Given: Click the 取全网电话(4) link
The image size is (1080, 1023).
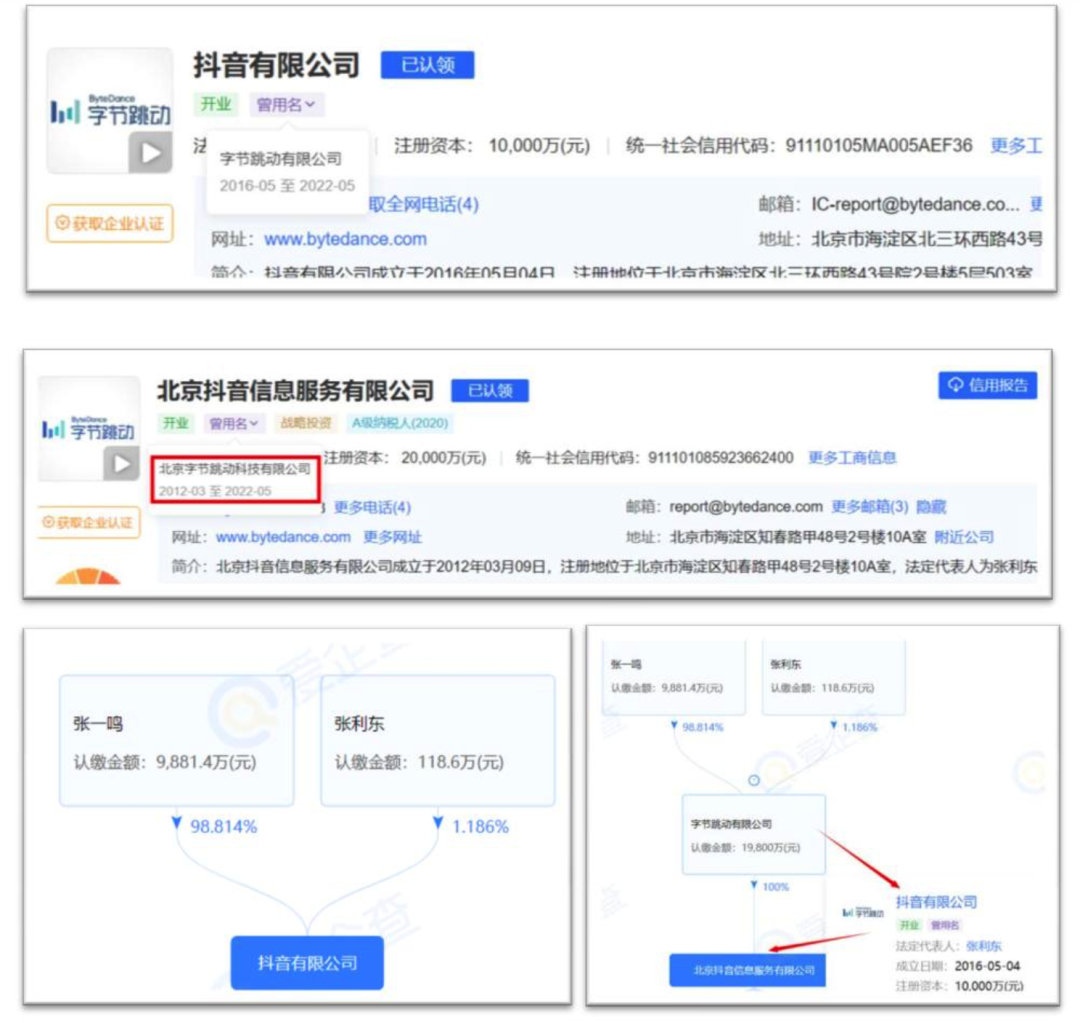Looking at the screenshot, I should pos(424,204).
